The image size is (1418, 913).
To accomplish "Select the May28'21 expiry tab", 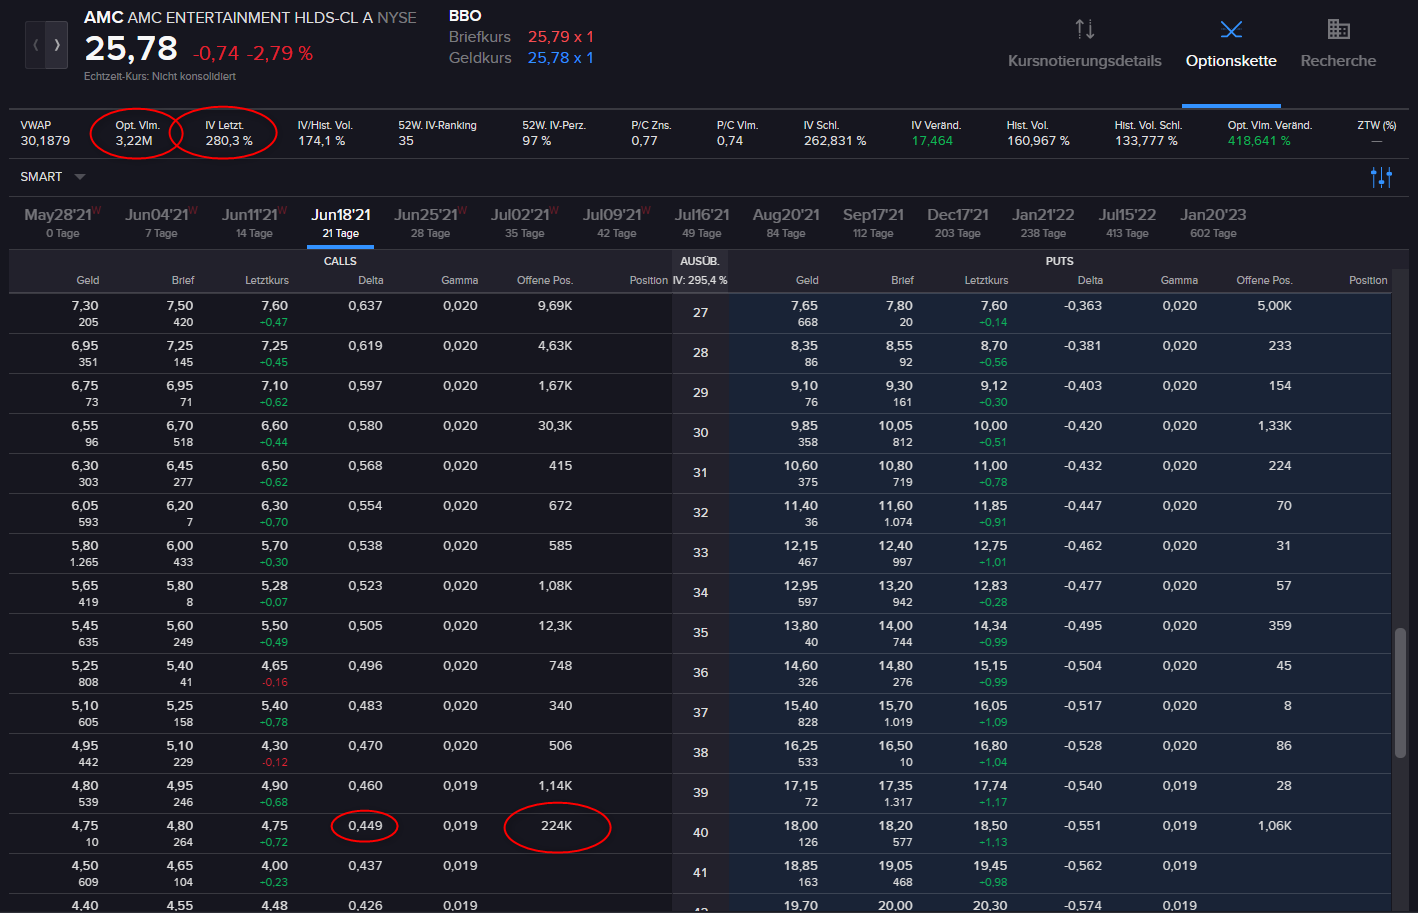I will [62, 223].
